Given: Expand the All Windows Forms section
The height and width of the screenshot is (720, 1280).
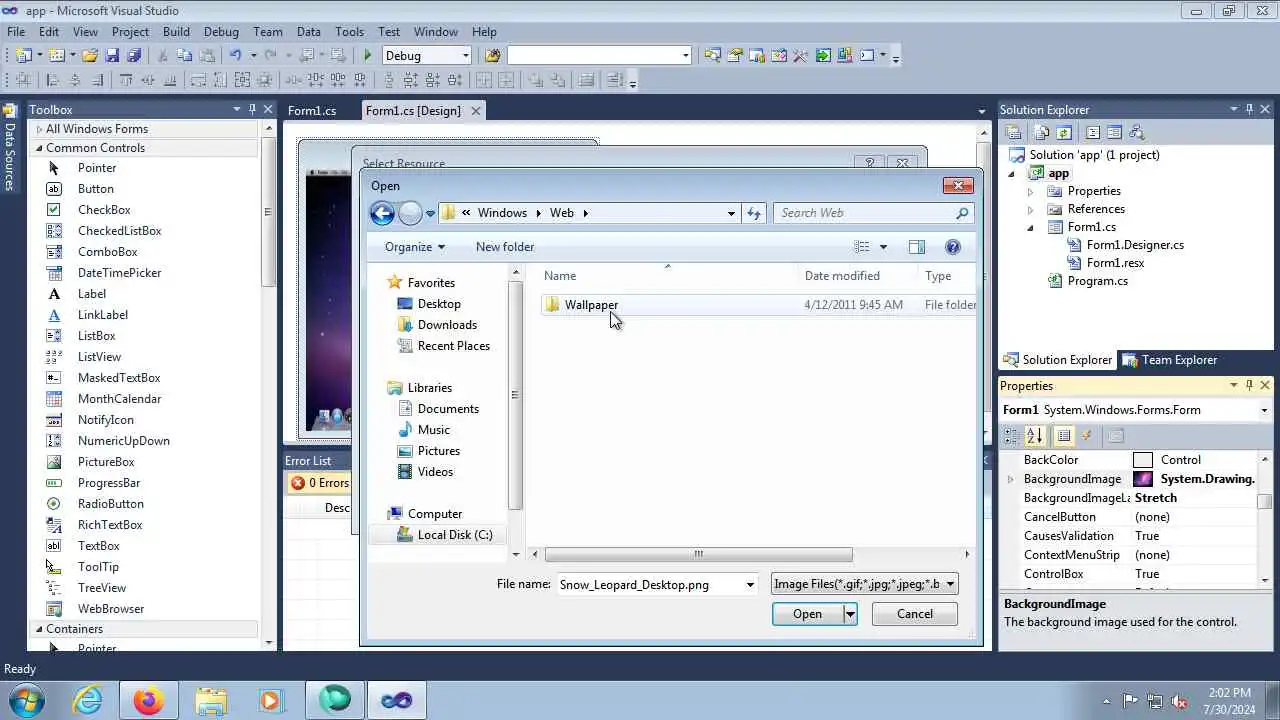Looking at the screenshot, I should (39, 129).
